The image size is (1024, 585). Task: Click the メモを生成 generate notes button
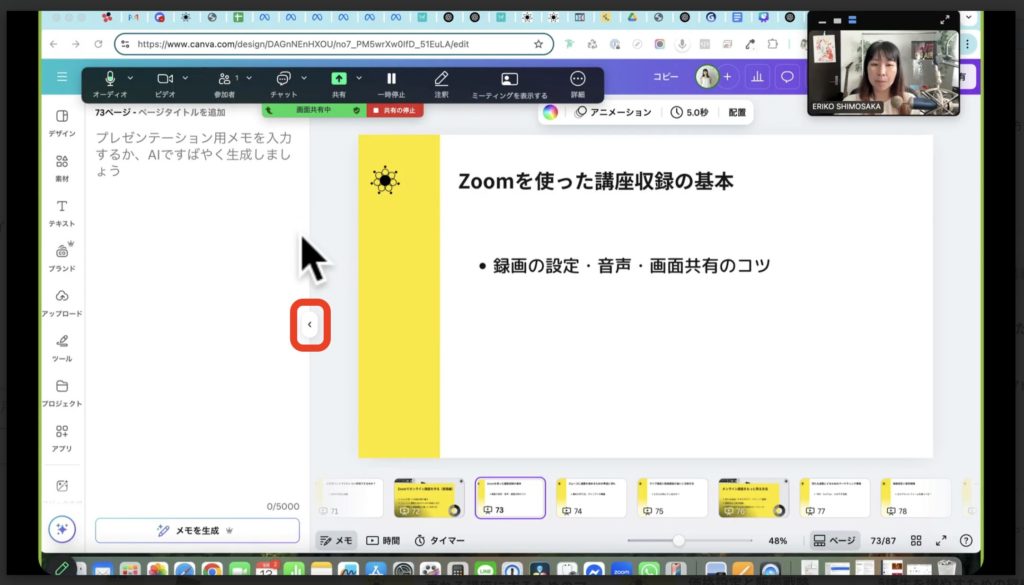(x=197, y=529)
